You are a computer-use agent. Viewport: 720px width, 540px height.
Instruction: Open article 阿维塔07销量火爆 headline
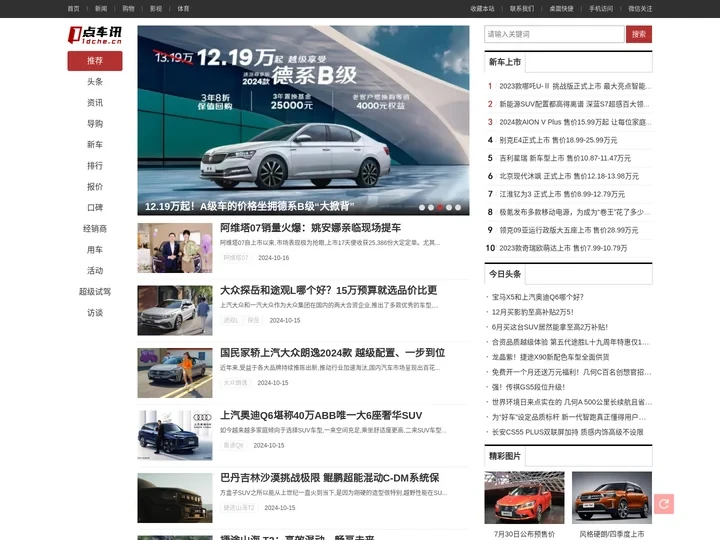(x=310, y=228)
